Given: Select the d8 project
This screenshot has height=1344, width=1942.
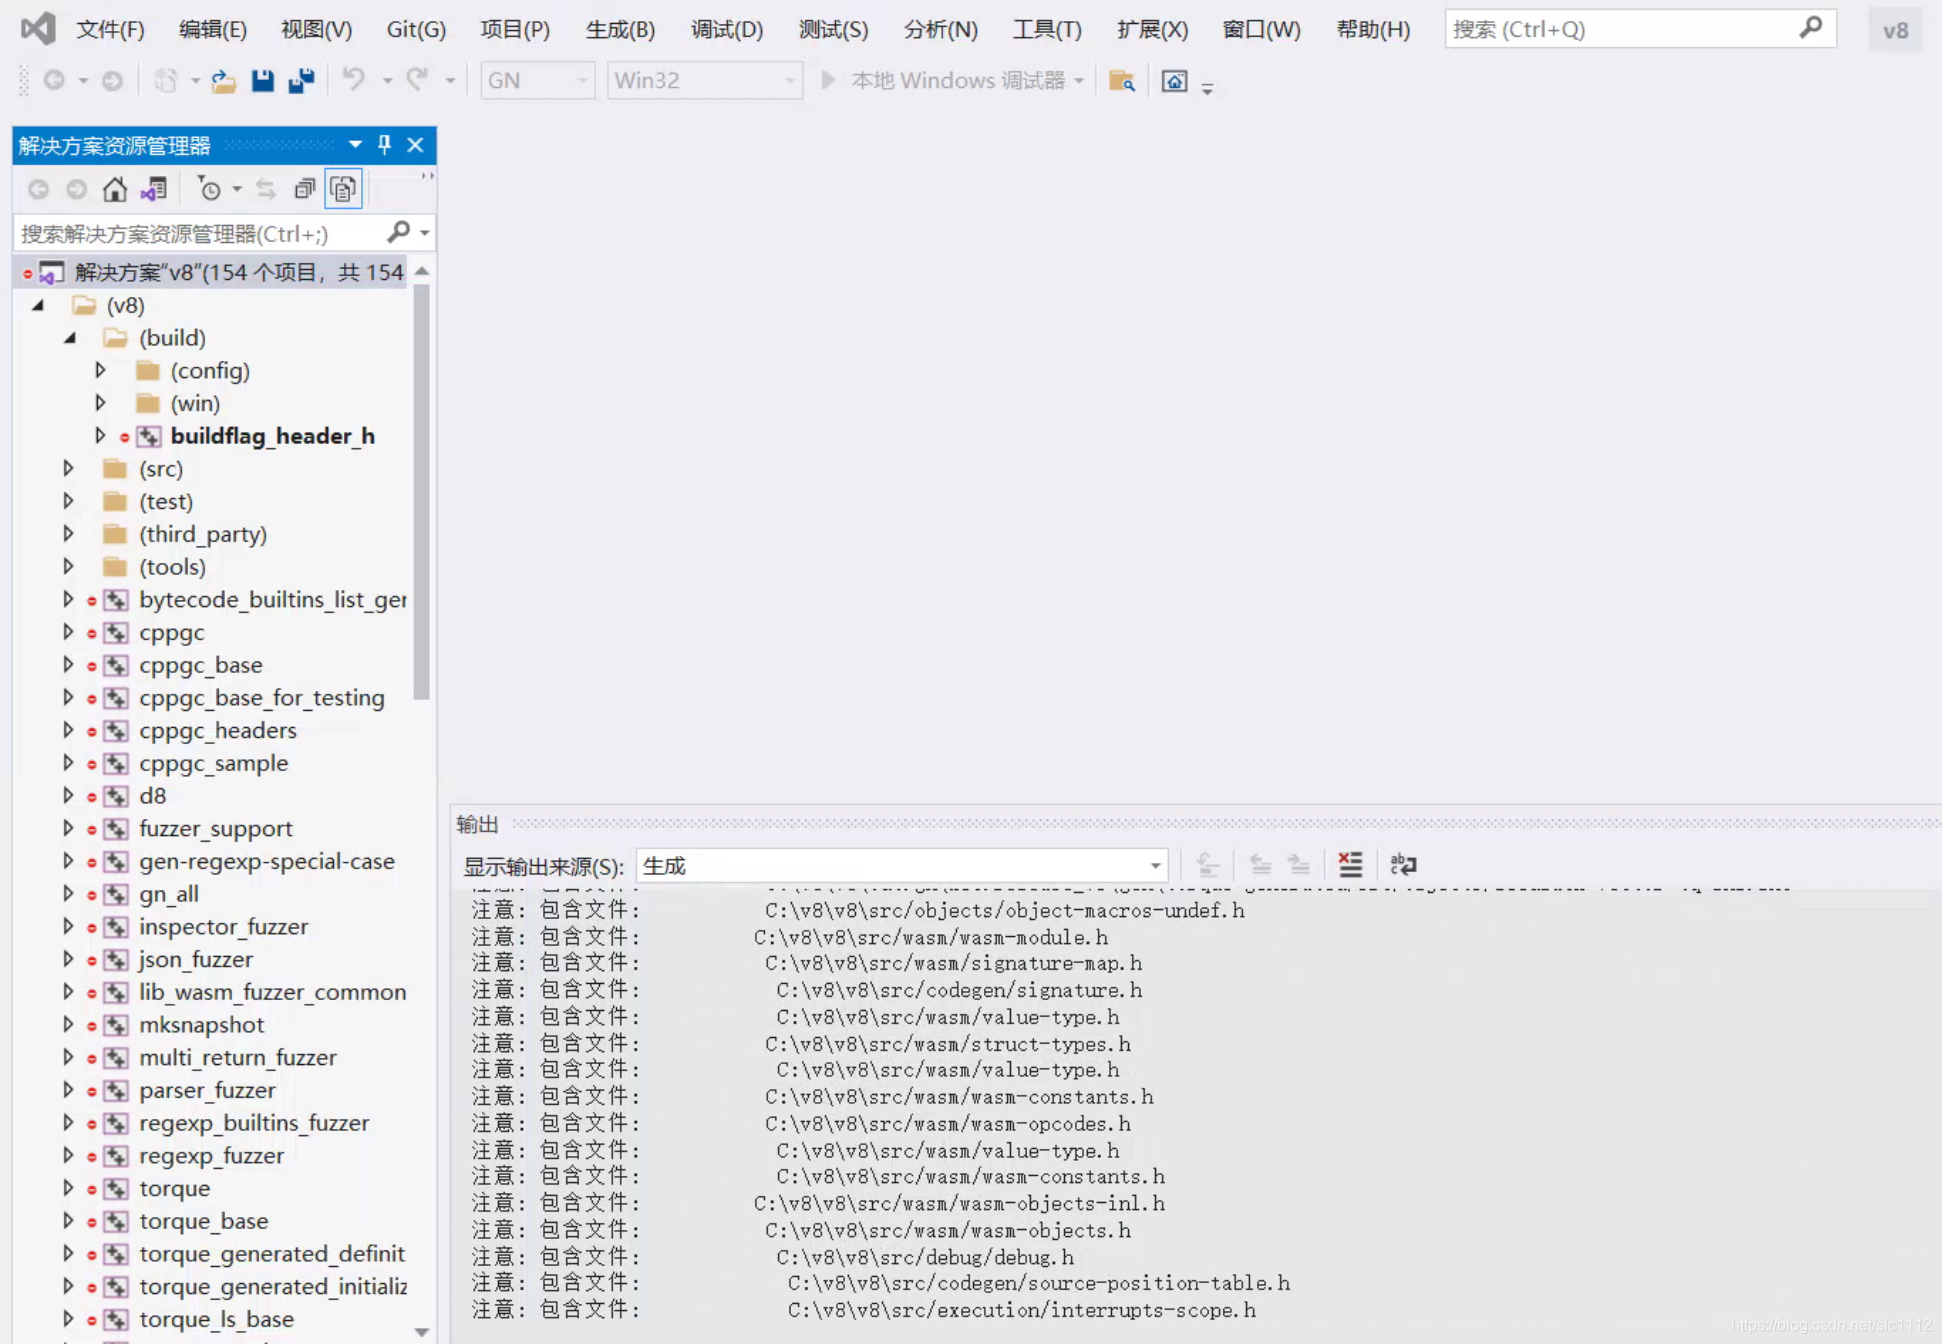Looking at the screenshot, I should pos(152,796).
